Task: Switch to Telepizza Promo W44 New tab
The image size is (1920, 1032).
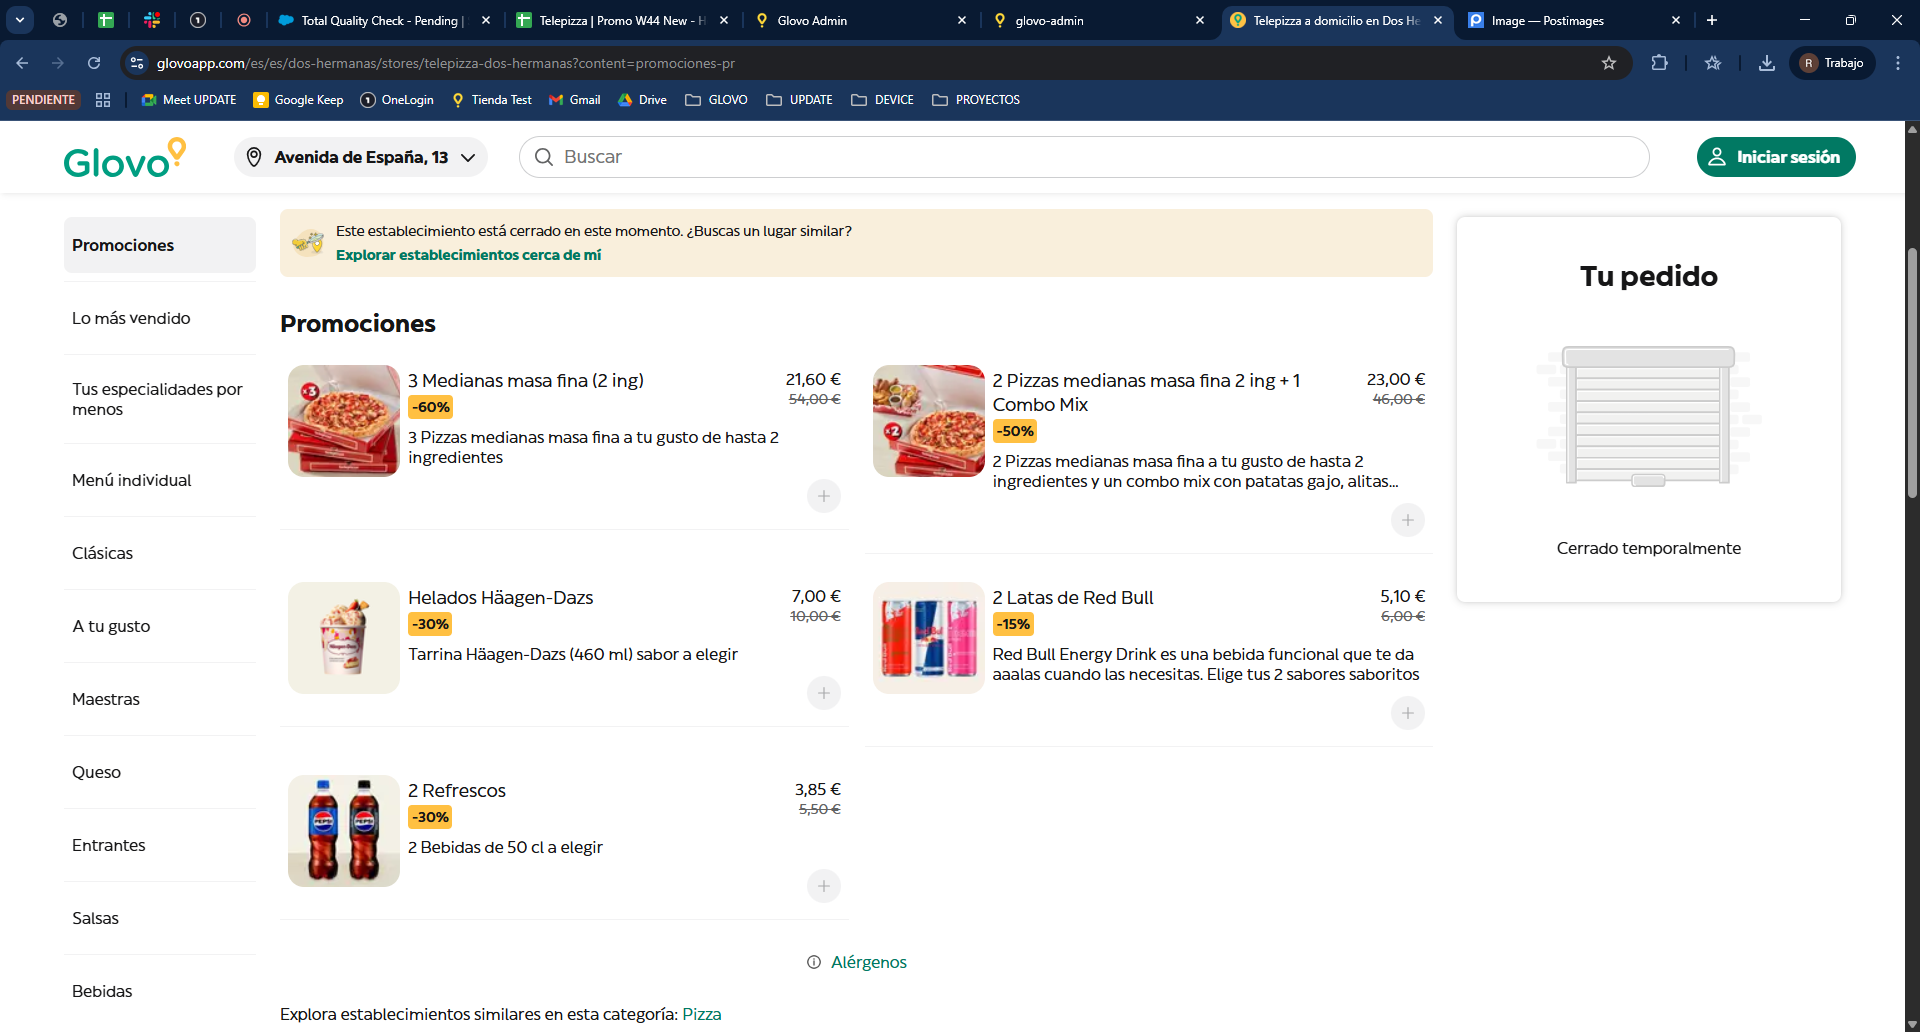Action: coord(623,20)
